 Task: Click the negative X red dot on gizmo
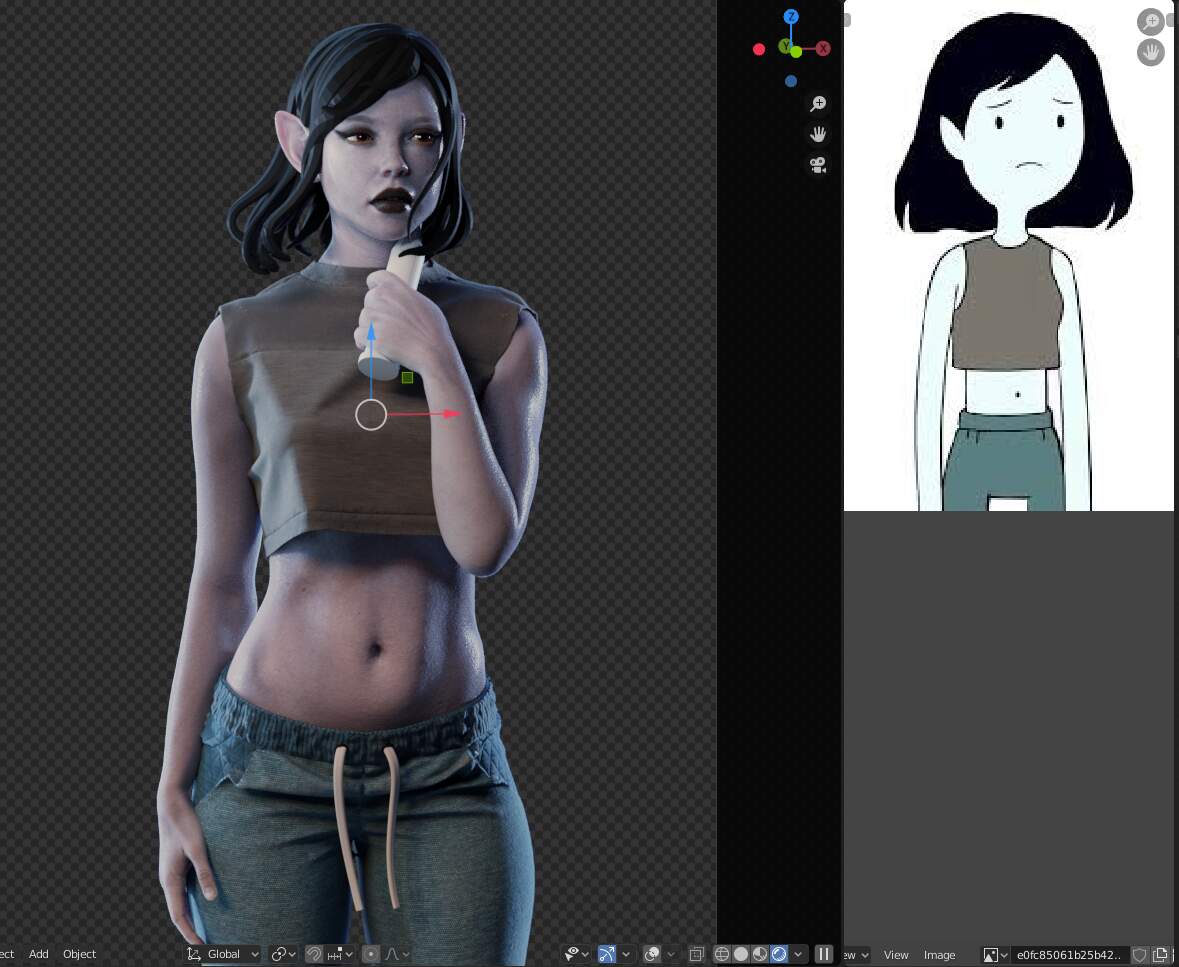pos(759,50)
